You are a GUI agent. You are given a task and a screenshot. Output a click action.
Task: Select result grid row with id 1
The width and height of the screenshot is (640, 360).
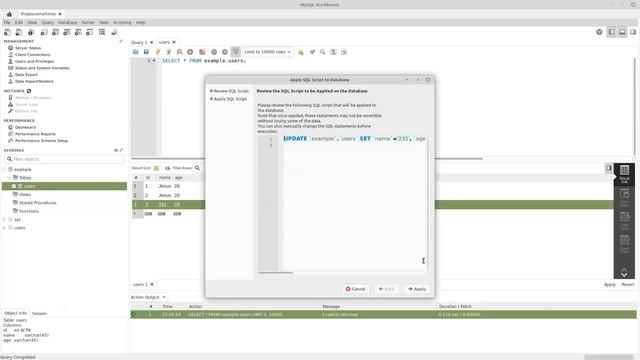click(x=168, y=186)
